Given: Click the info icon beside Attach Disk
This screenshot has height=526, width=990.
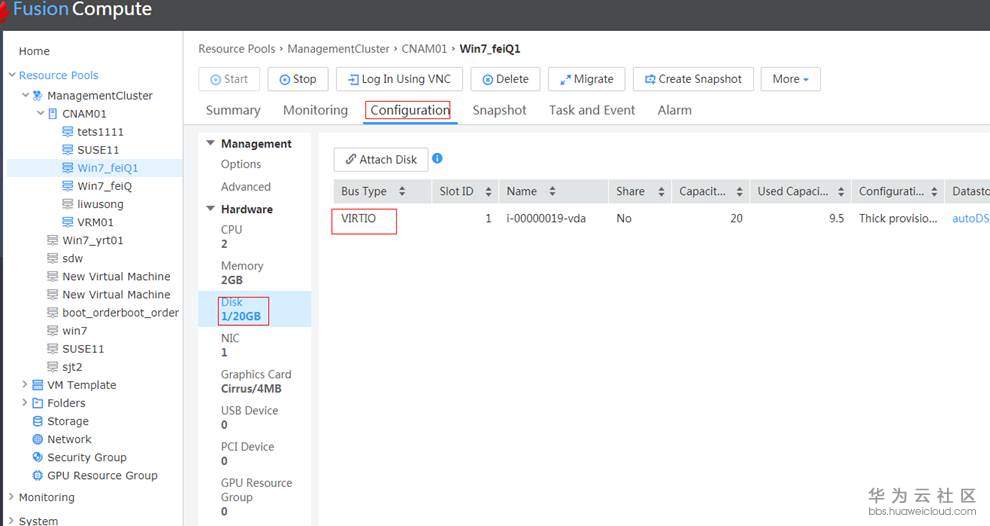Looking at the screenshot, I should (x=437, y=159).
